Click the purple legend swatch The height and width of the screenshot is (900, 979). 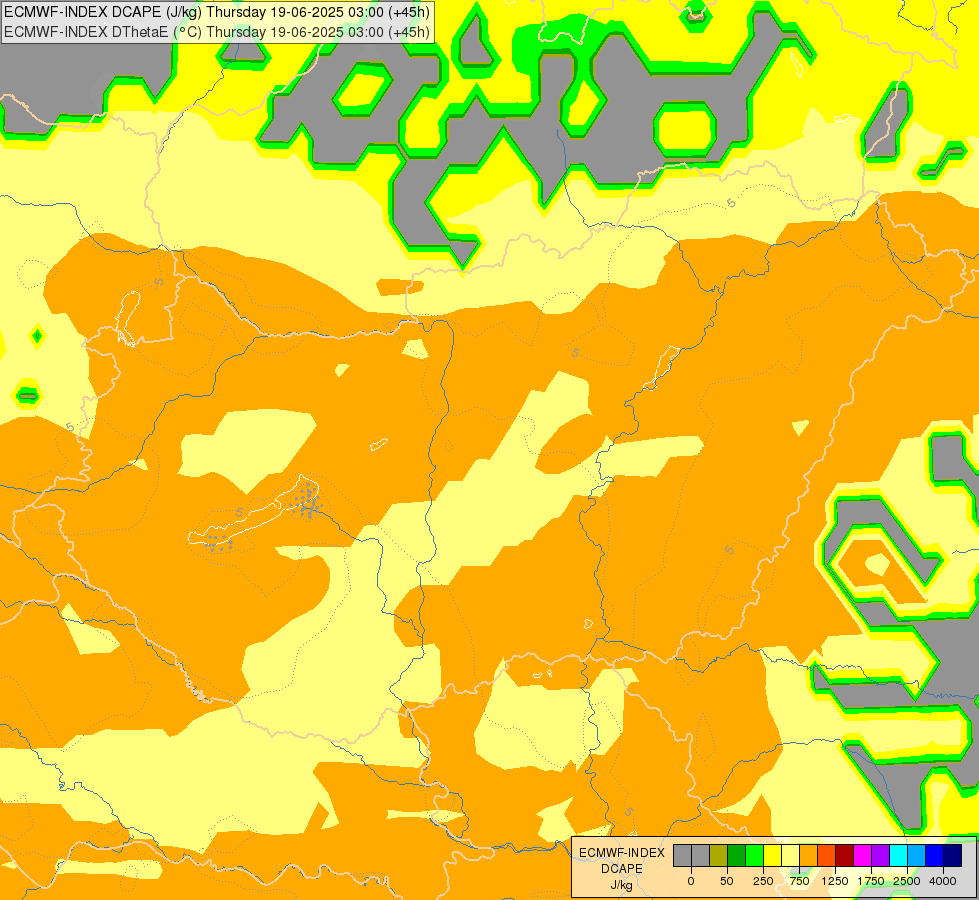(x=881, y=856)
